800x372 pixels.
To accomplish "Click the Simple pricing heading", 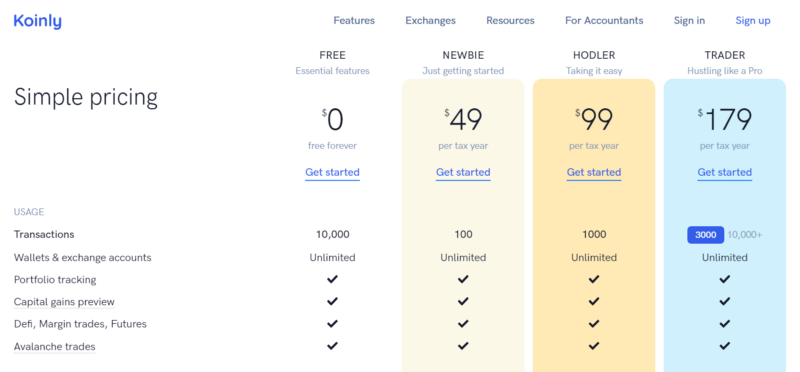I will 86,97.
